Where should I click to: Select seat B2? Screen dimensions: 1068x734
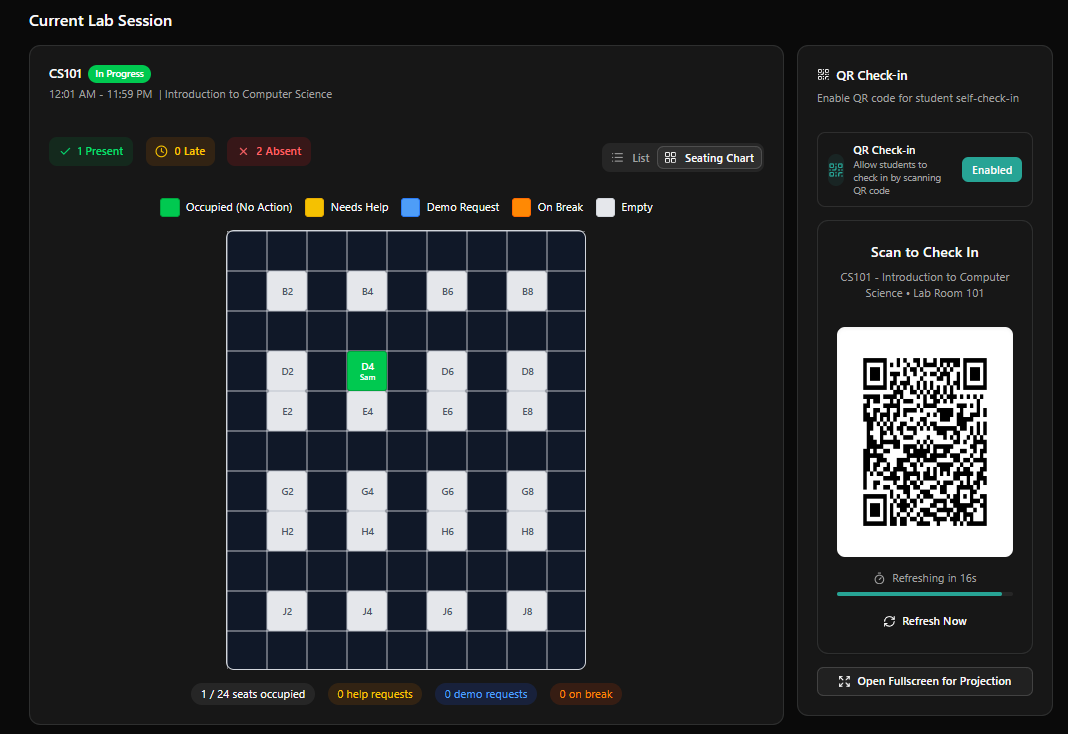[x=287, y=291]
